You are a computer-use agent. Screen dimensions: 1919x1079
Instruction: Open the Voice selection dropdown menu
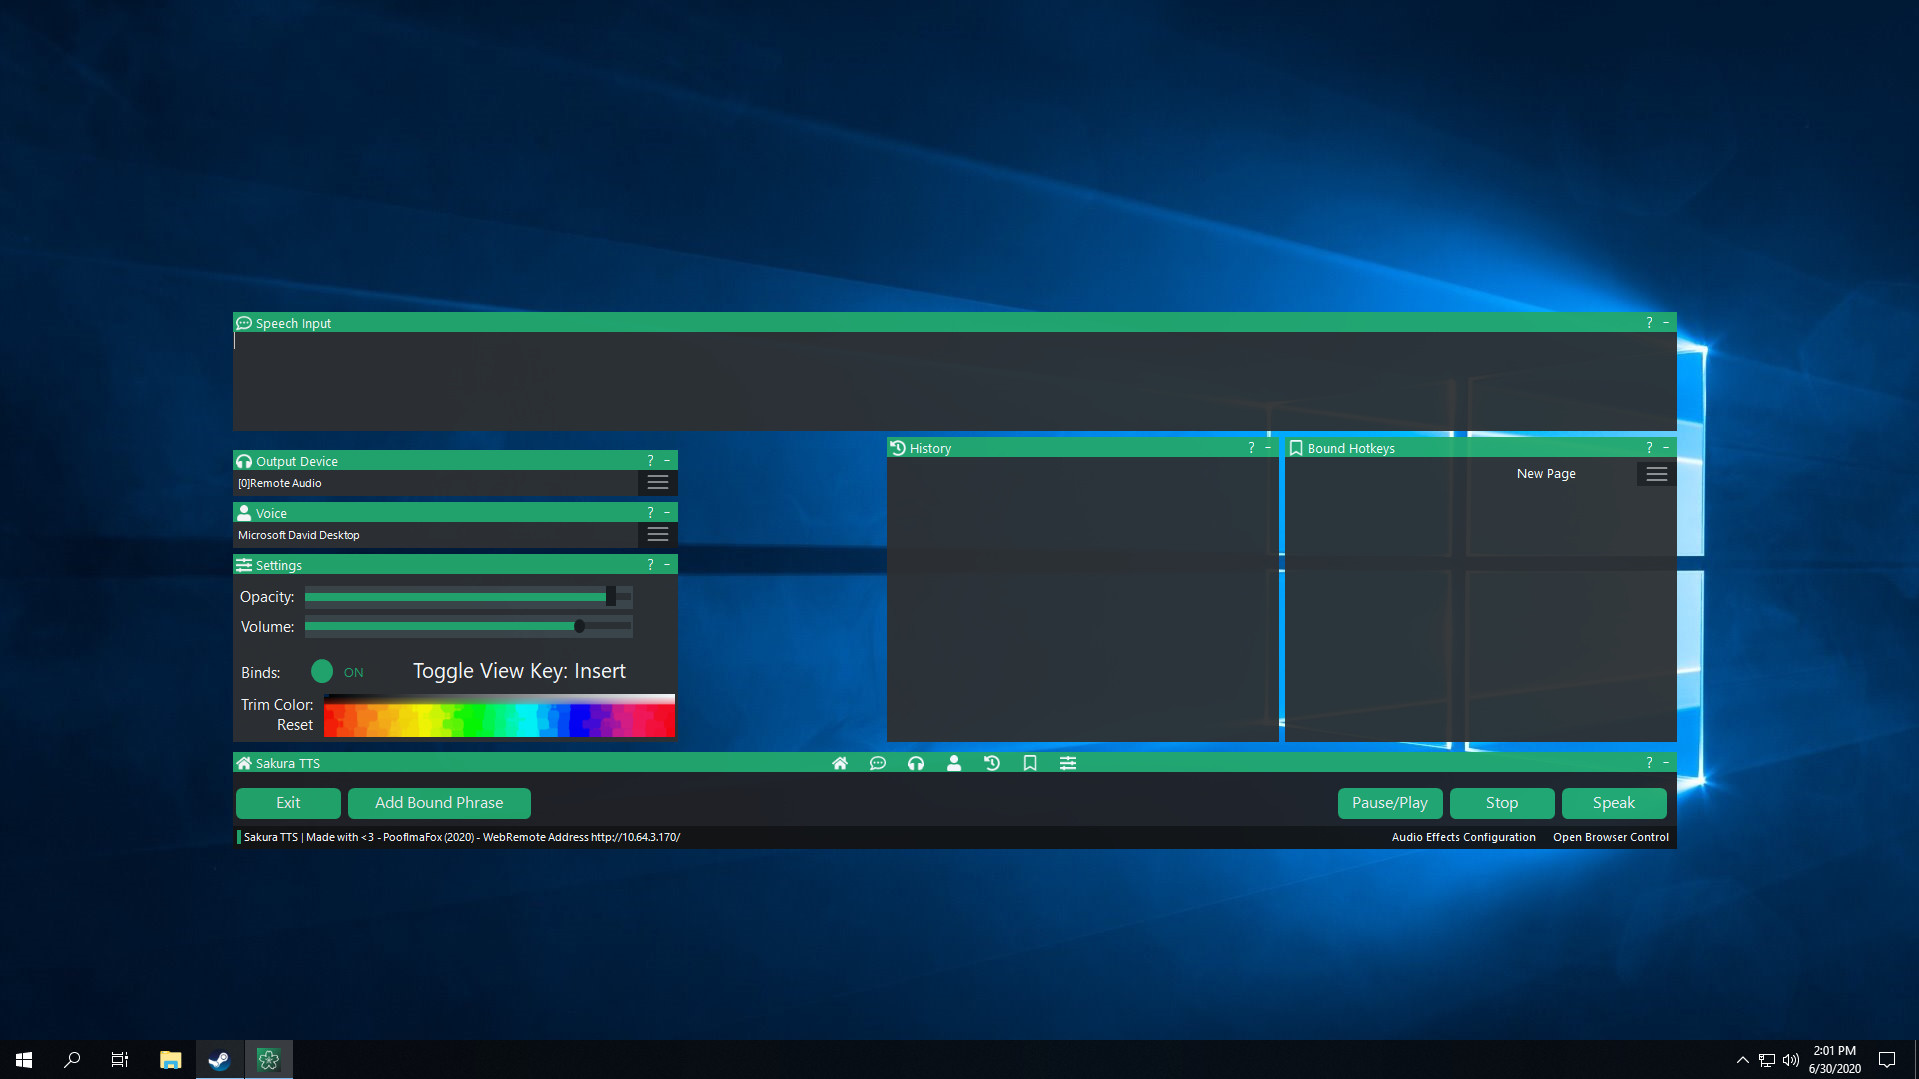point(657,535)
